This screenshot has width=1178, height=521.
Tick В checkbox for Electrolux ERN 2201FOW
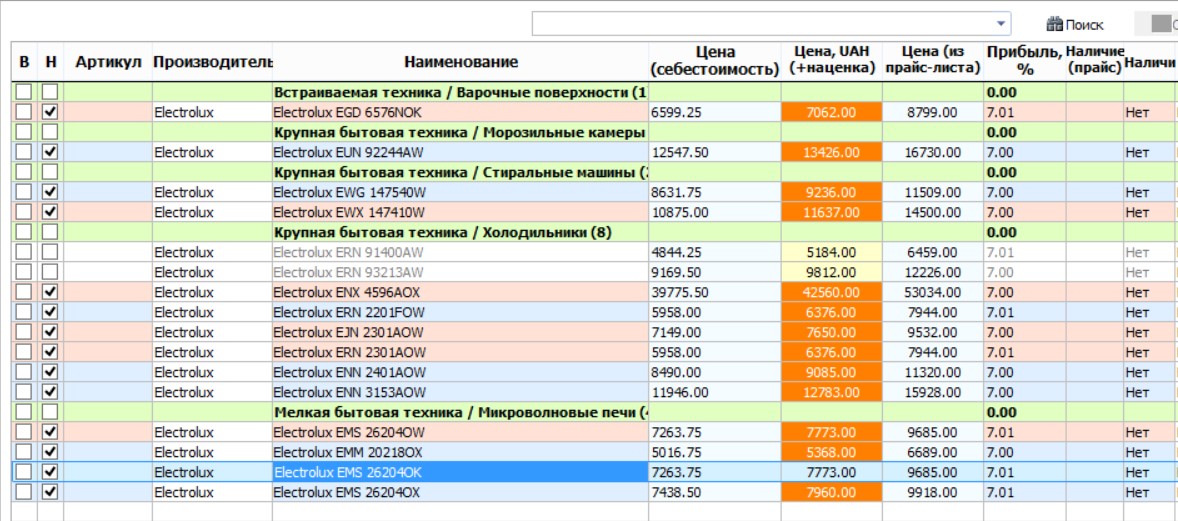tap(24, 312)
